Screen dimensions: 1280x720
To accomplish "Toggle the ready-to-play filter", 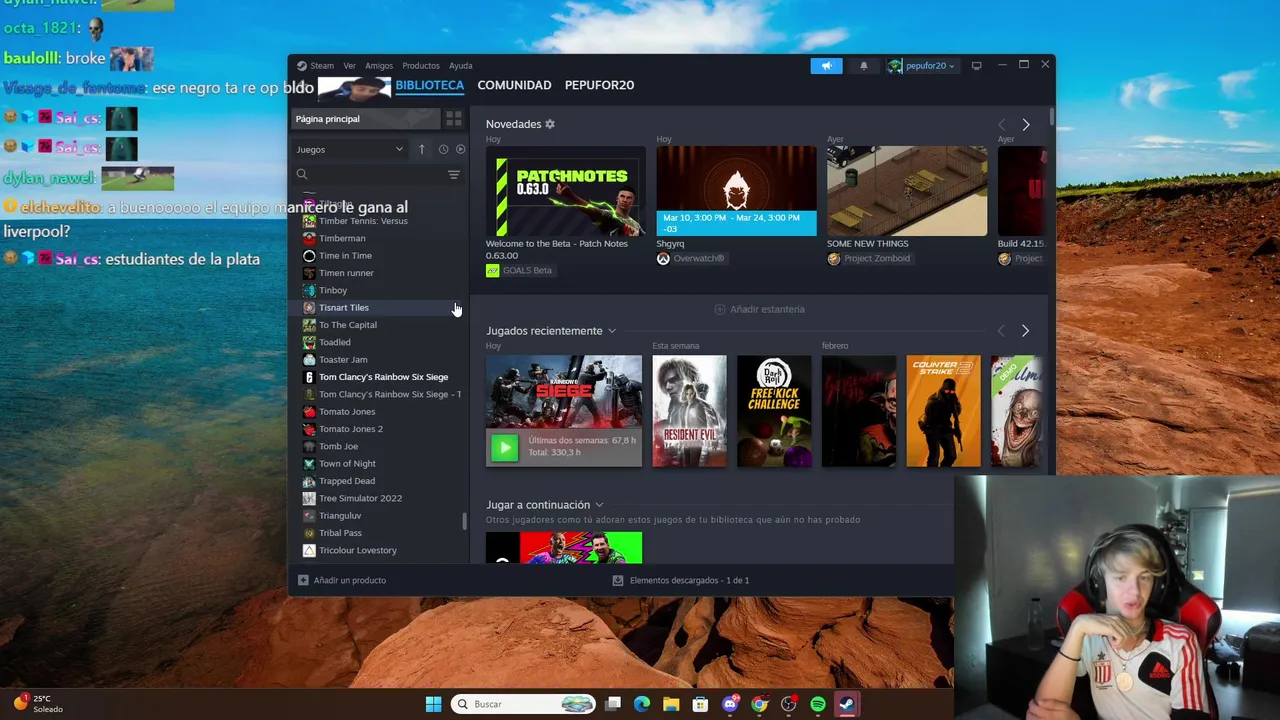I will [x=460, y=149].
